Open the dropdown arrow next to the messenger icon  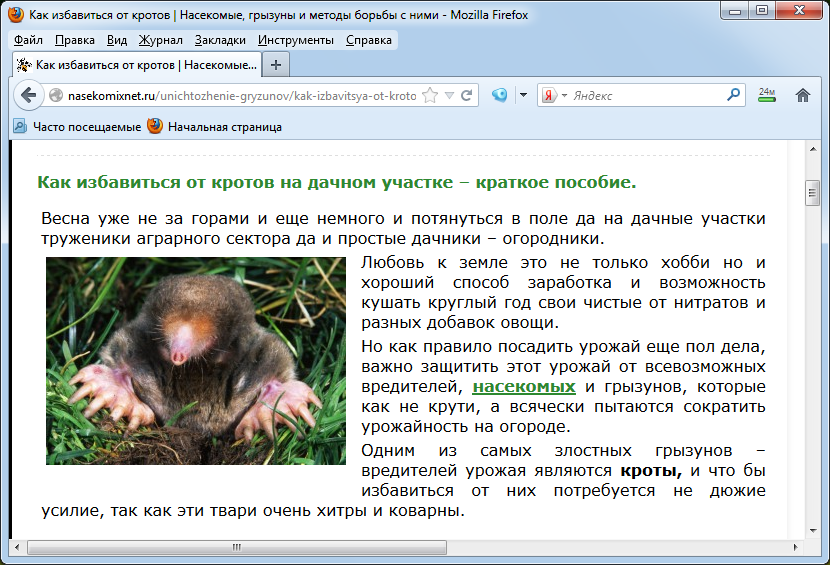click(522, 96)
